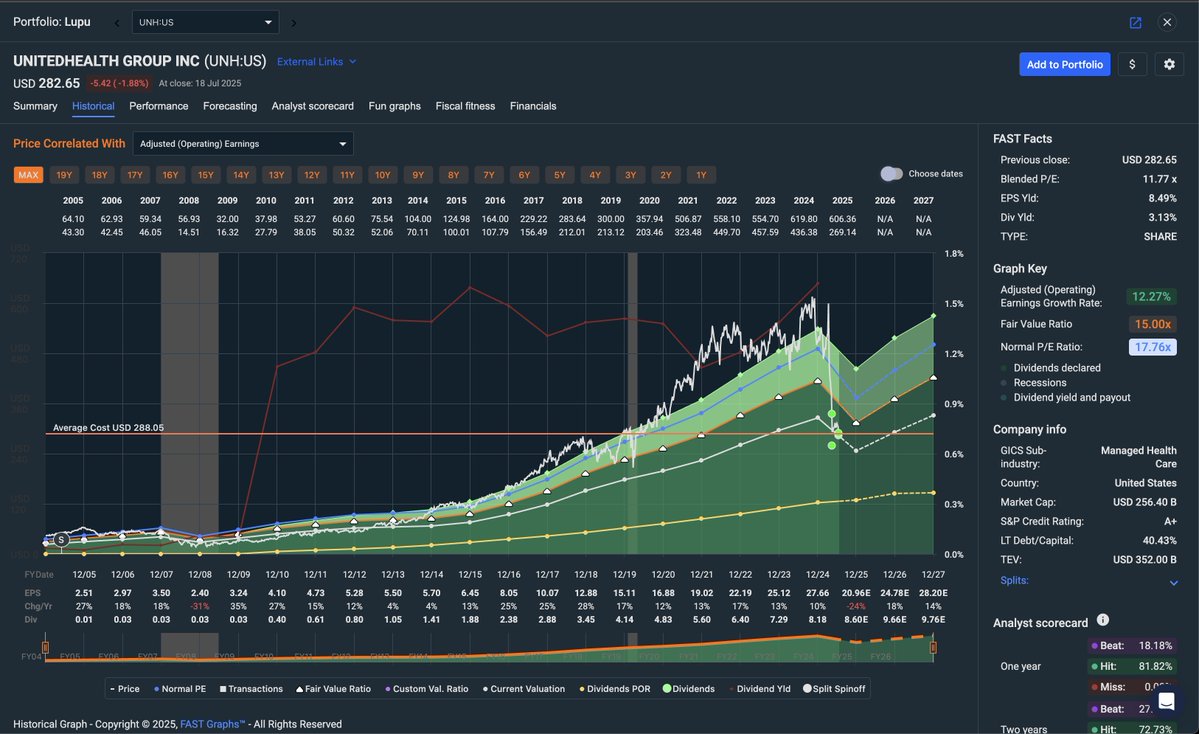Select the 1Y time range
Image resolution: width=1199 pixels, height=734 pixels.
click(x=701, y=175)
